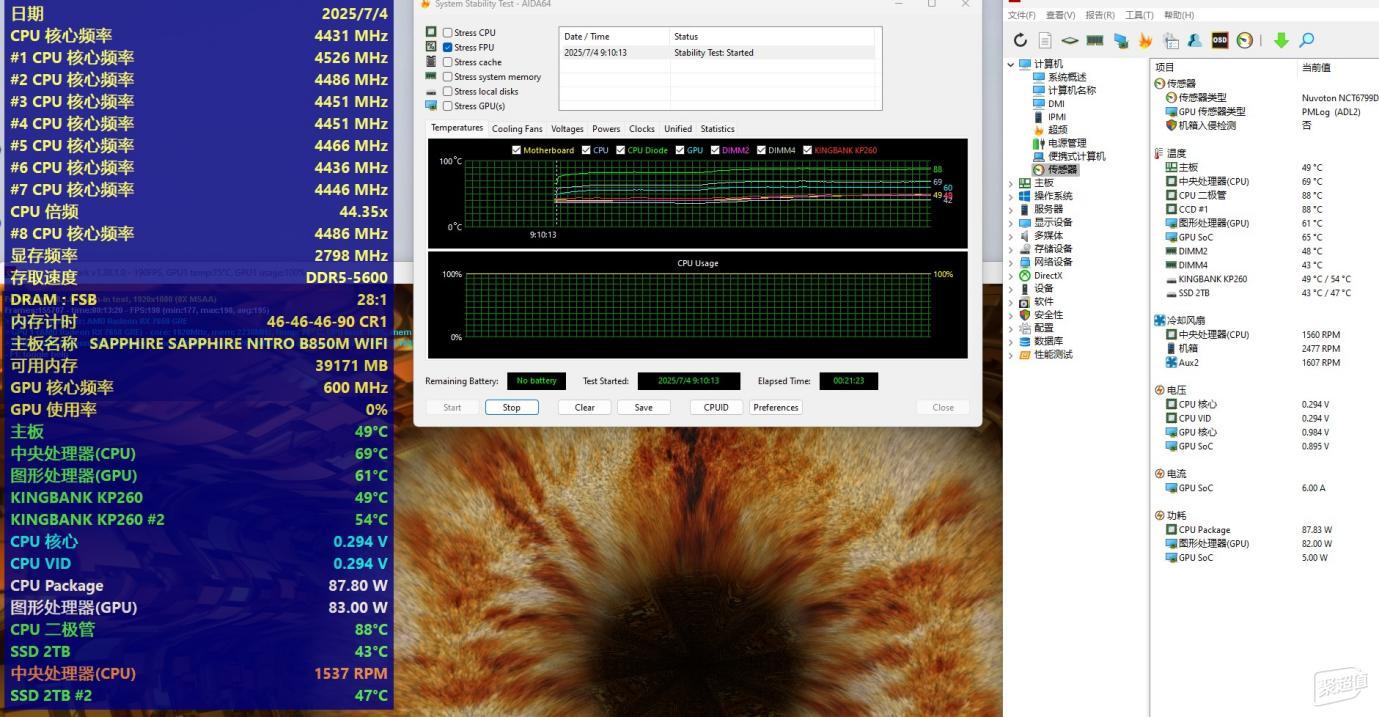Viewport: 1379px width, 717px height.
Task: Expand the 软件 tree node
Action: point(1011,302)
